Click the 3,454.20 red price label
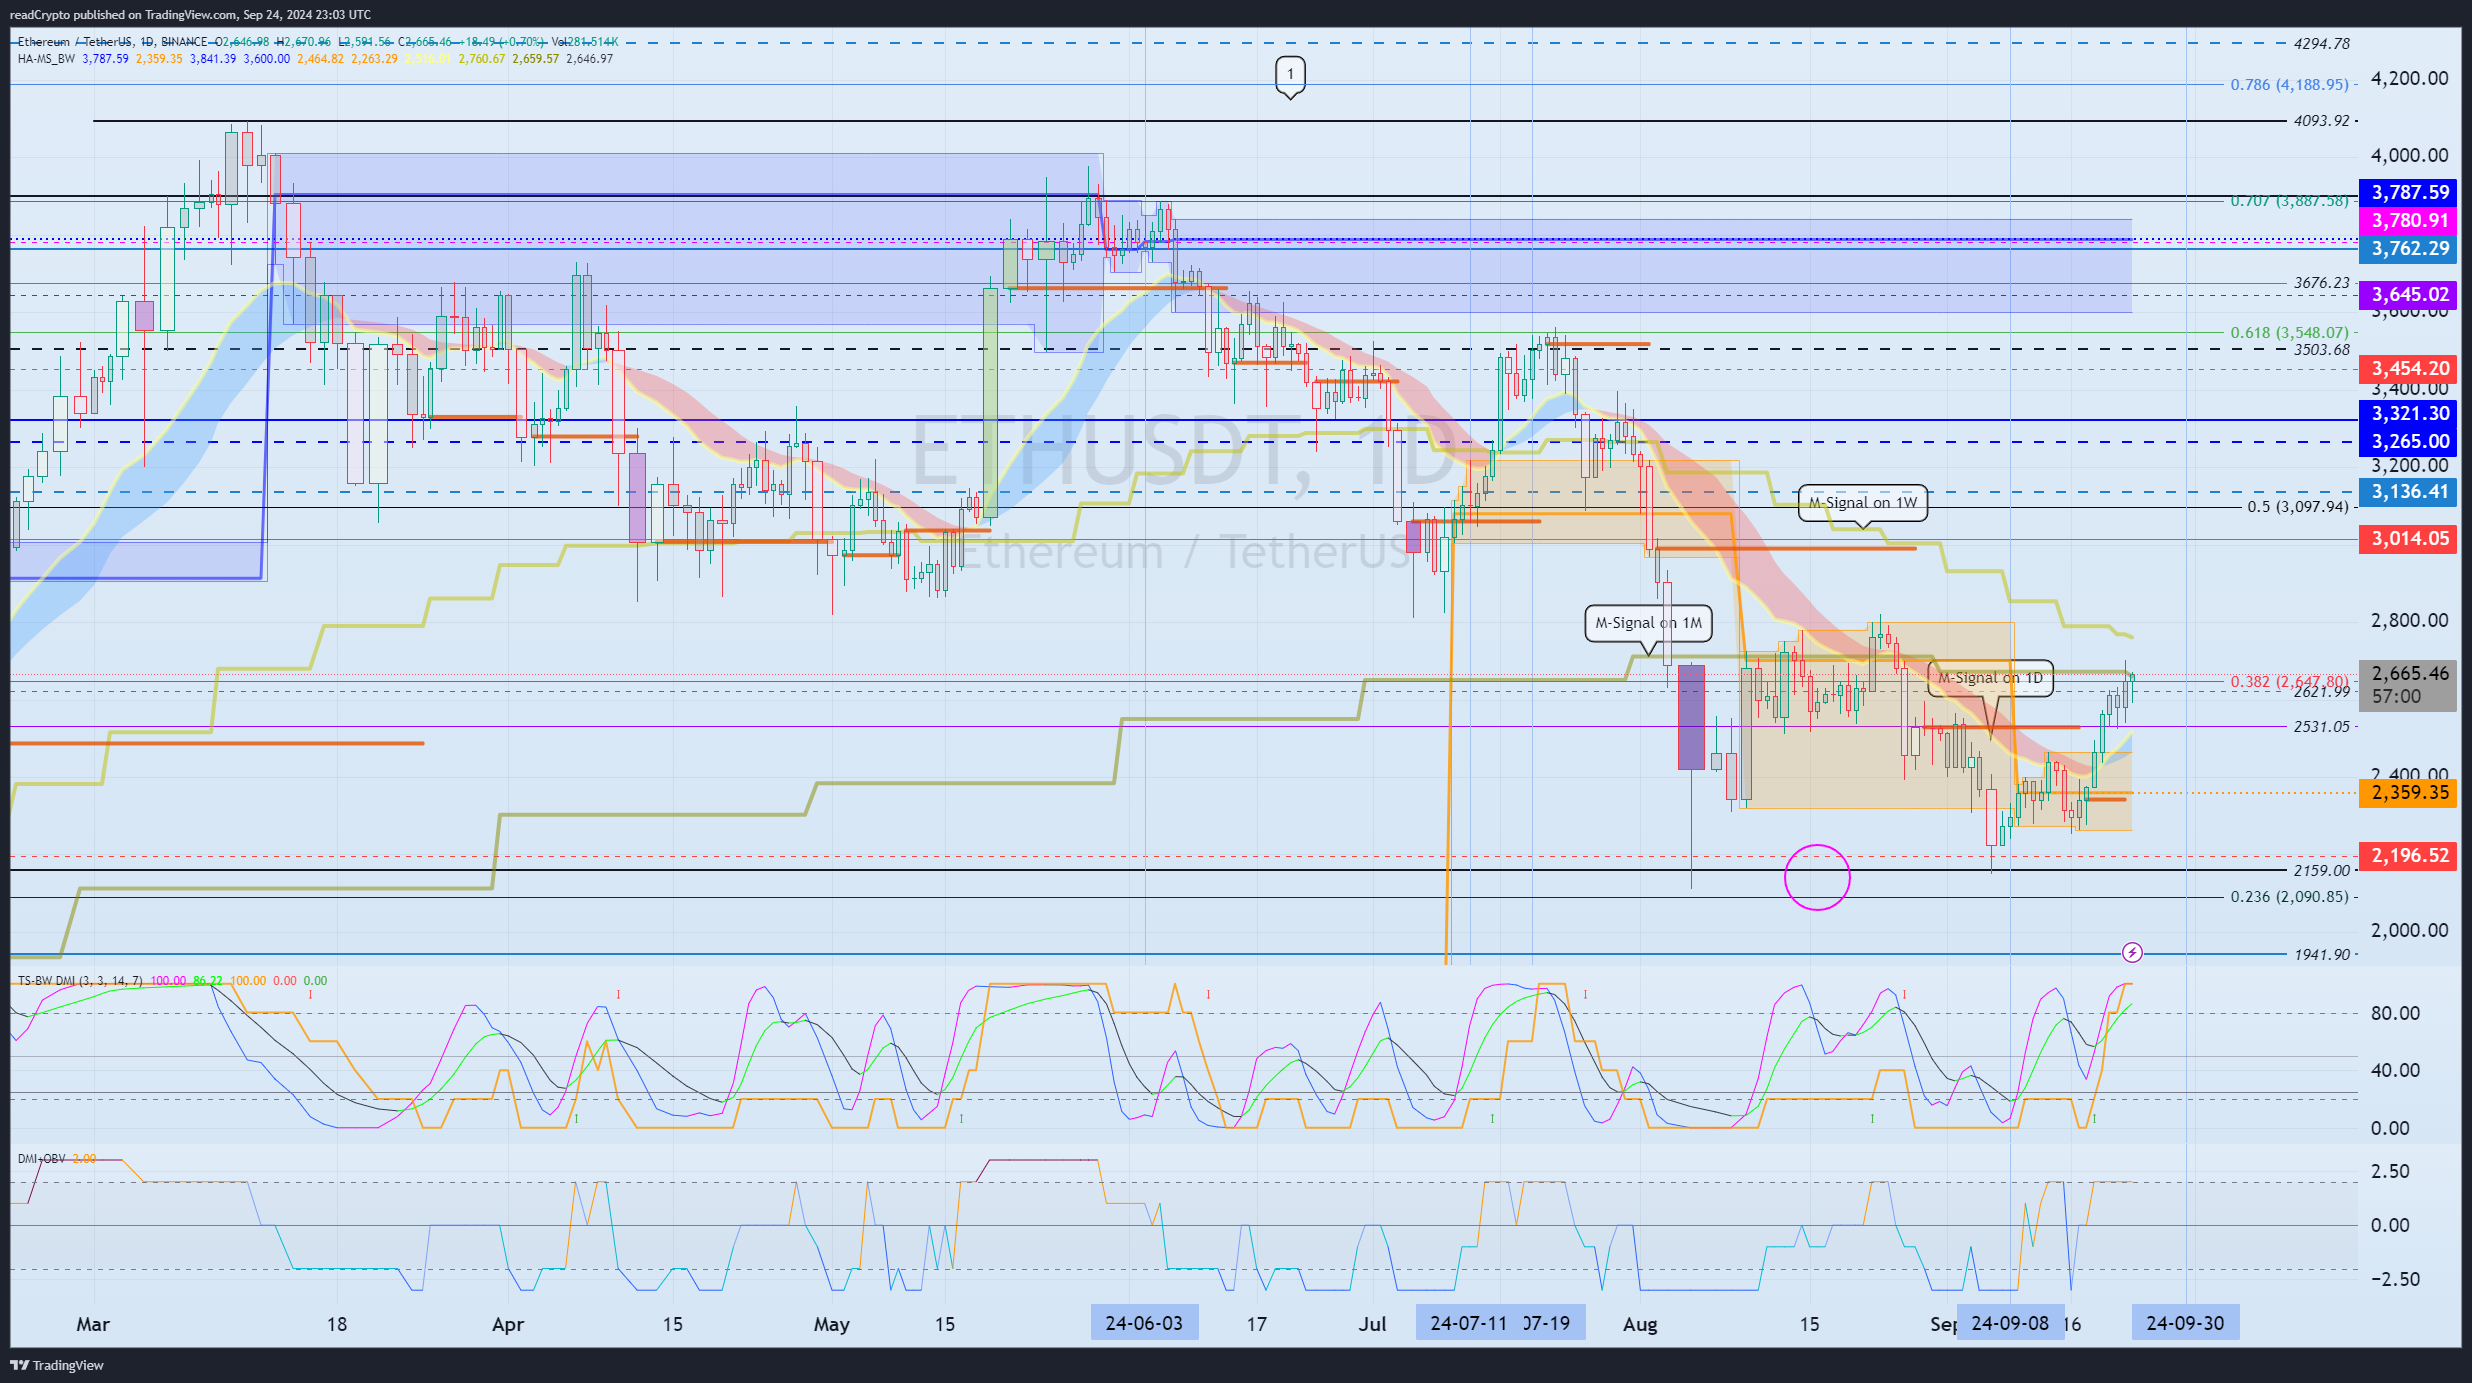Screen dimensions: 2472x1383 tap(2410, 369)
